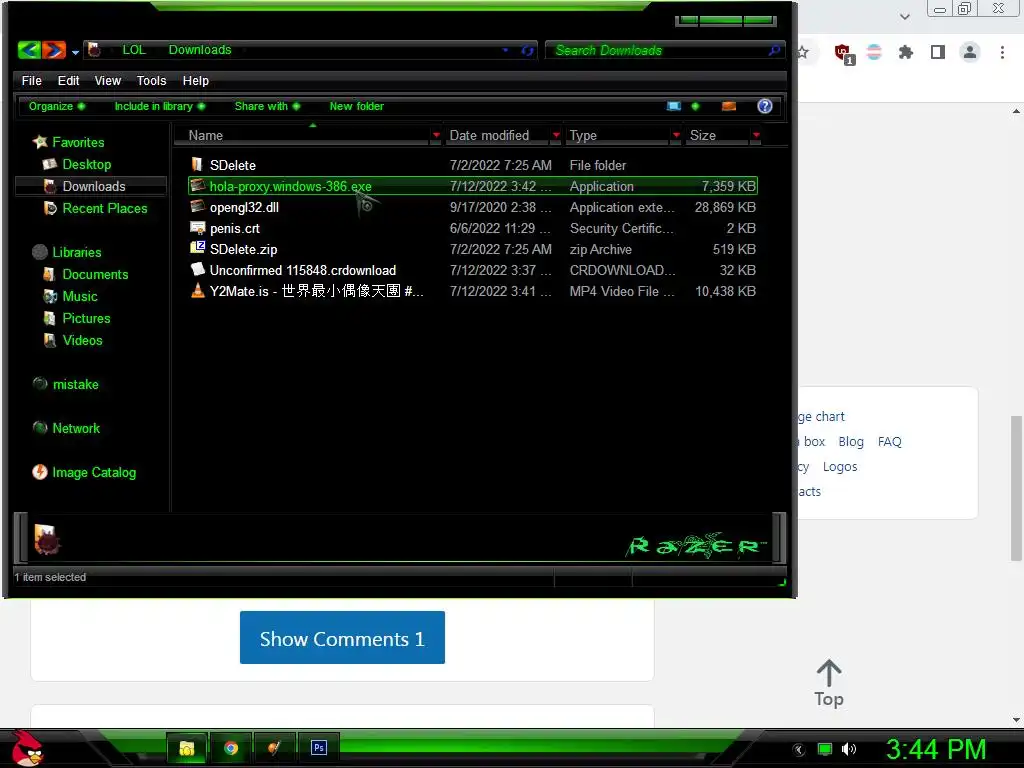Open the View menu

[108, 80]
